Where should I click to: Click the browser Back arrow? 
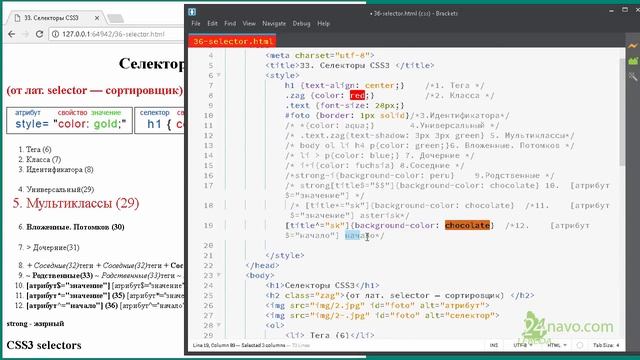(12, 34)
